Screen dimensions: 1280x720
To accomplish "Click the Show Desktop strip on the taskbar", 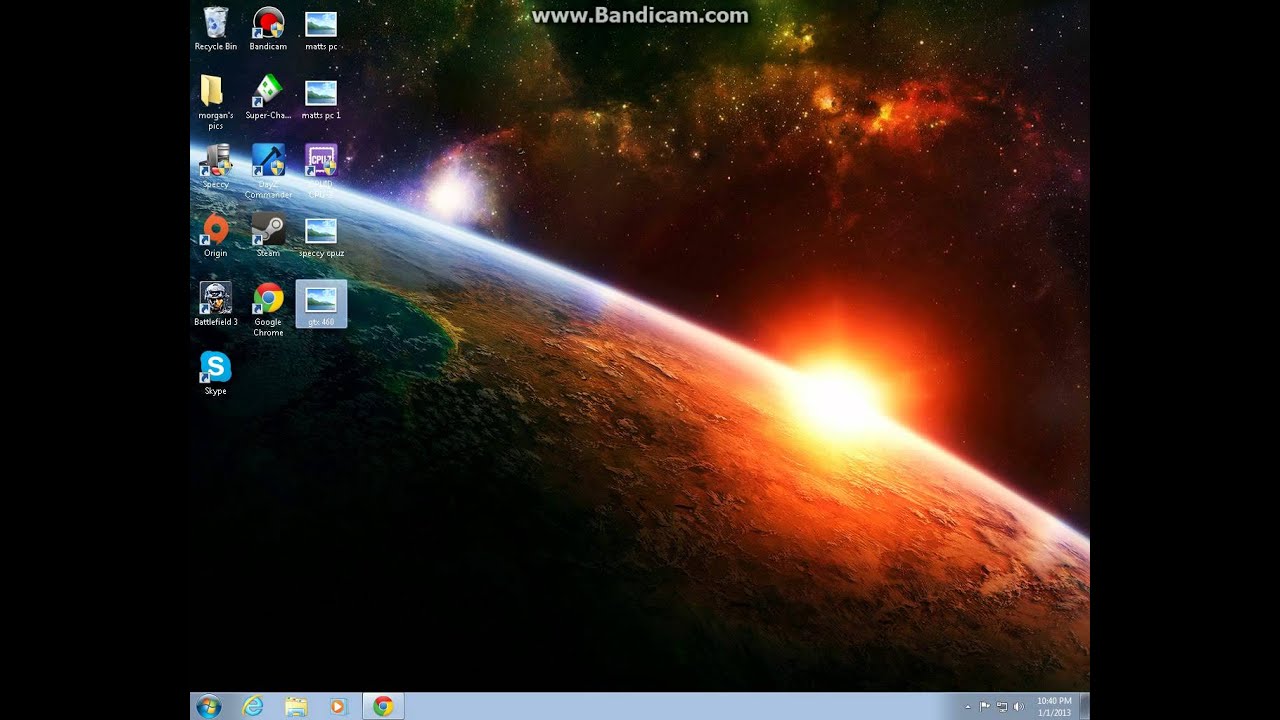I will coord(1085,707).
